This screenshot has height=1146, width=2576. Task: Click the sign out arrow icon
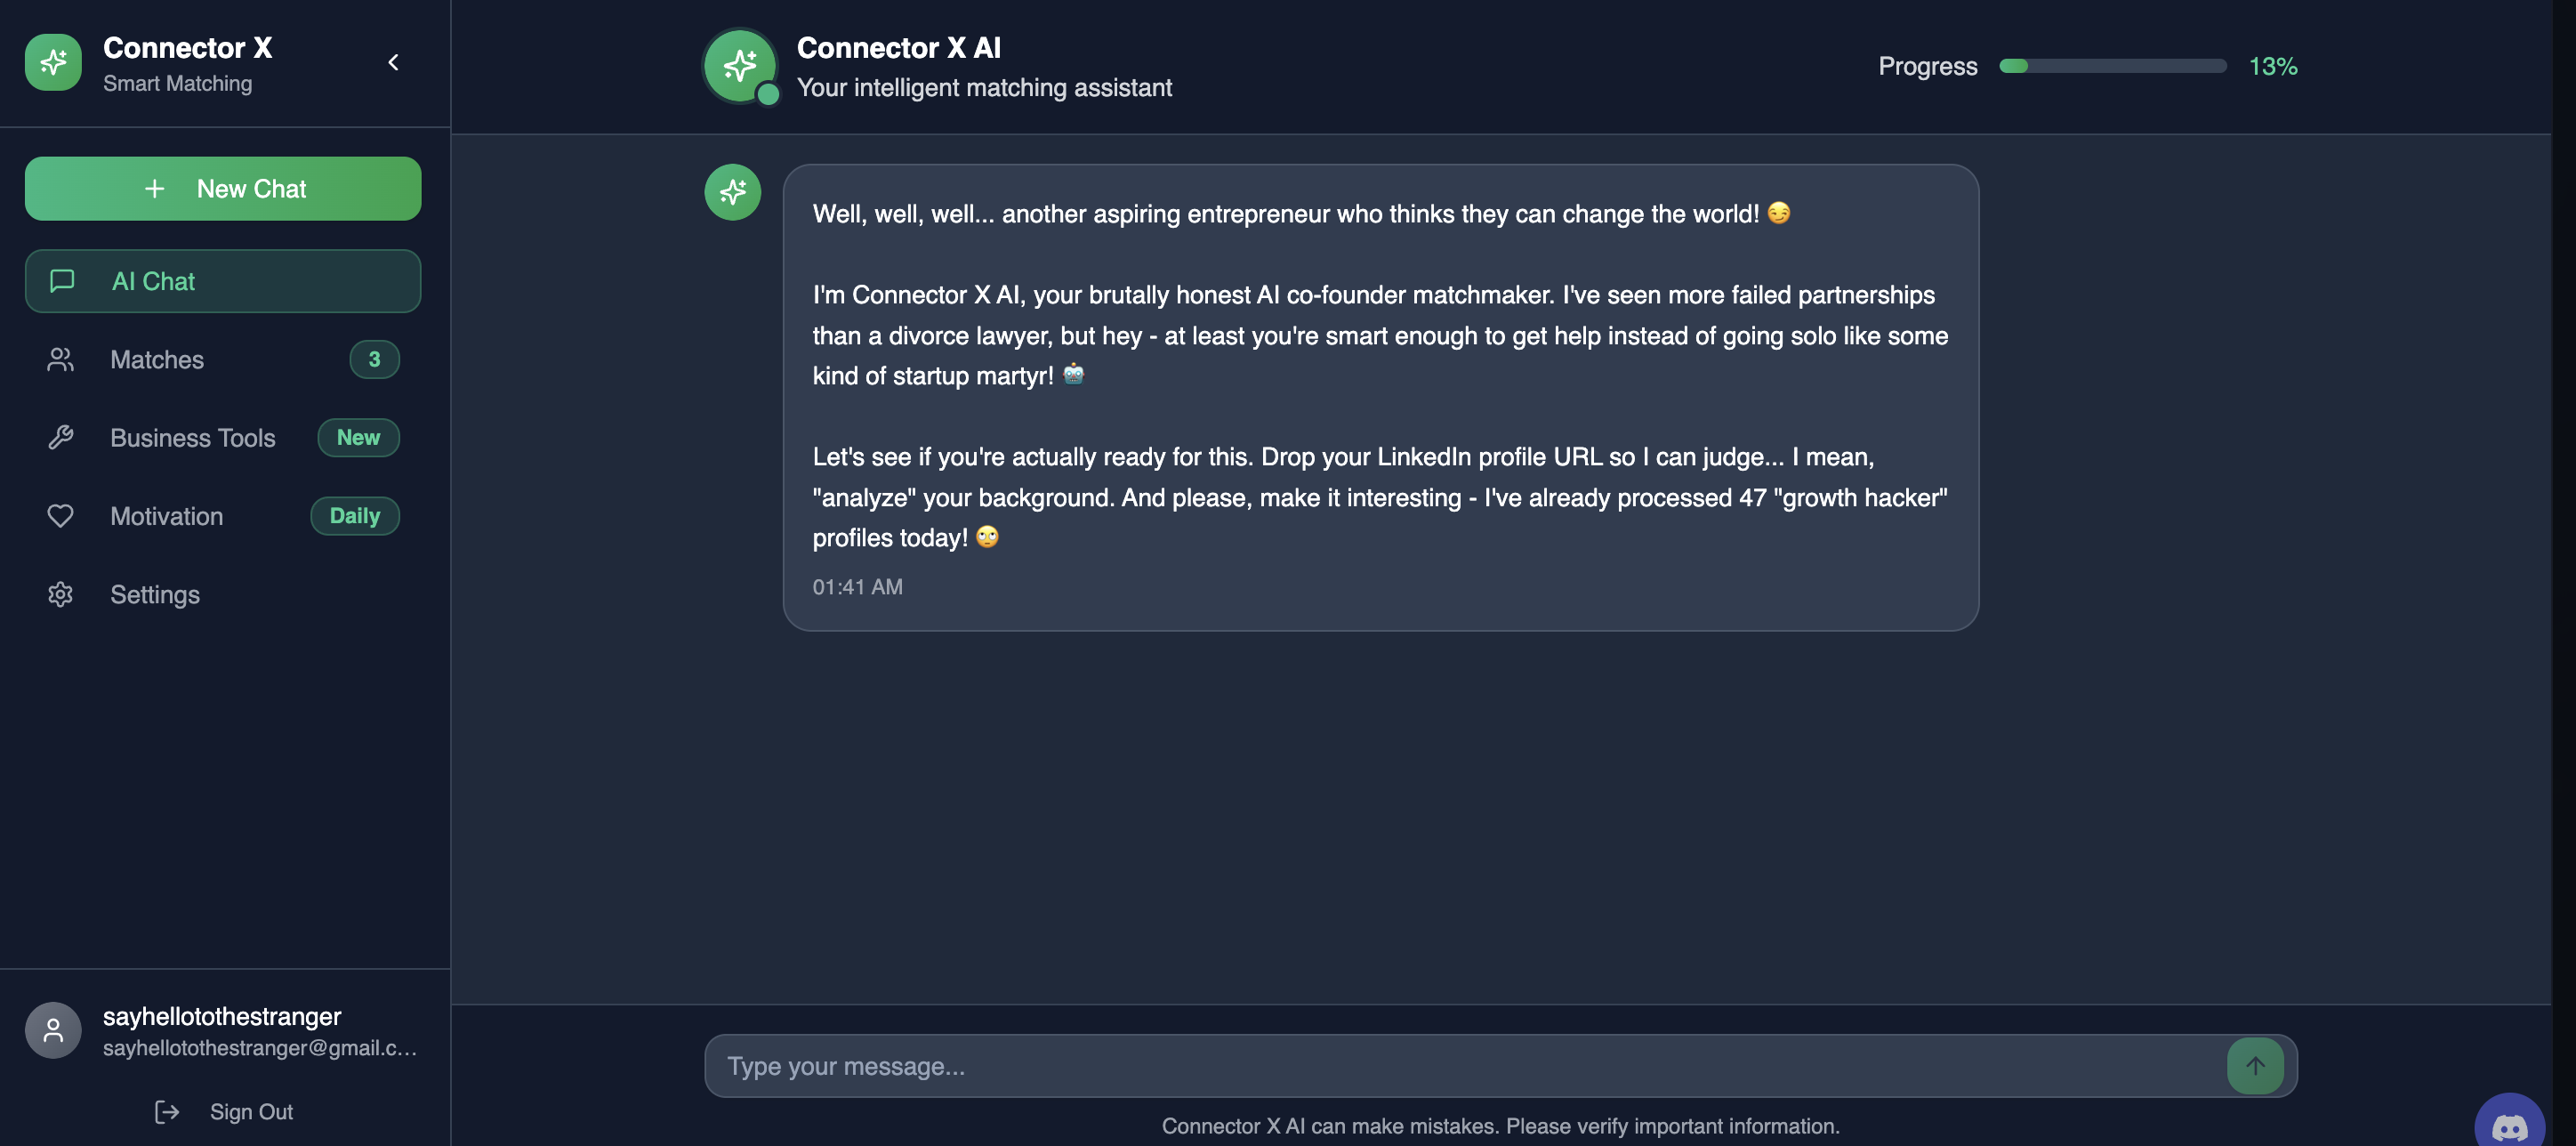[x=167, y=1112]
